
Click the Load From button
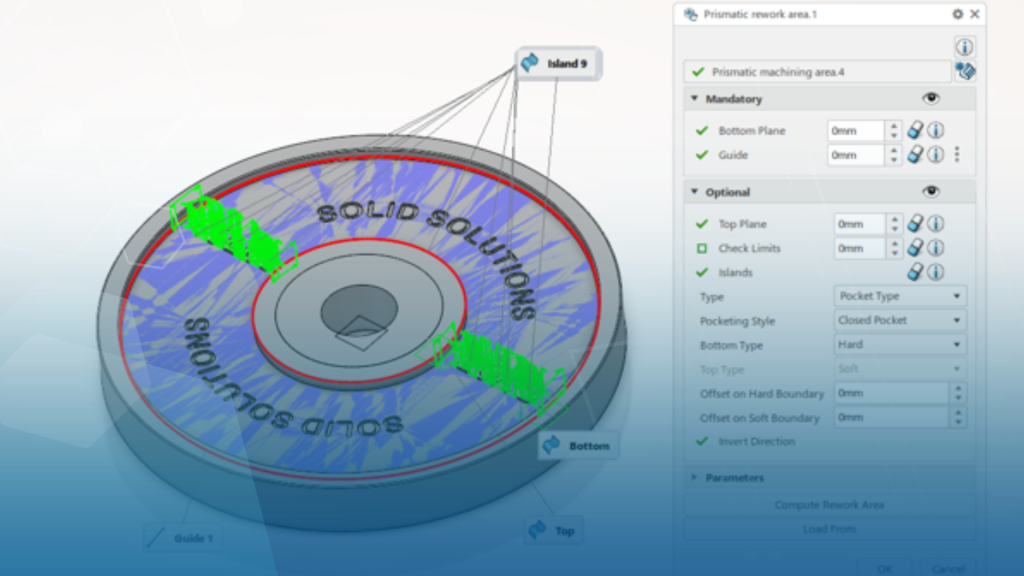pyautogui.click(x=829, y=529)
